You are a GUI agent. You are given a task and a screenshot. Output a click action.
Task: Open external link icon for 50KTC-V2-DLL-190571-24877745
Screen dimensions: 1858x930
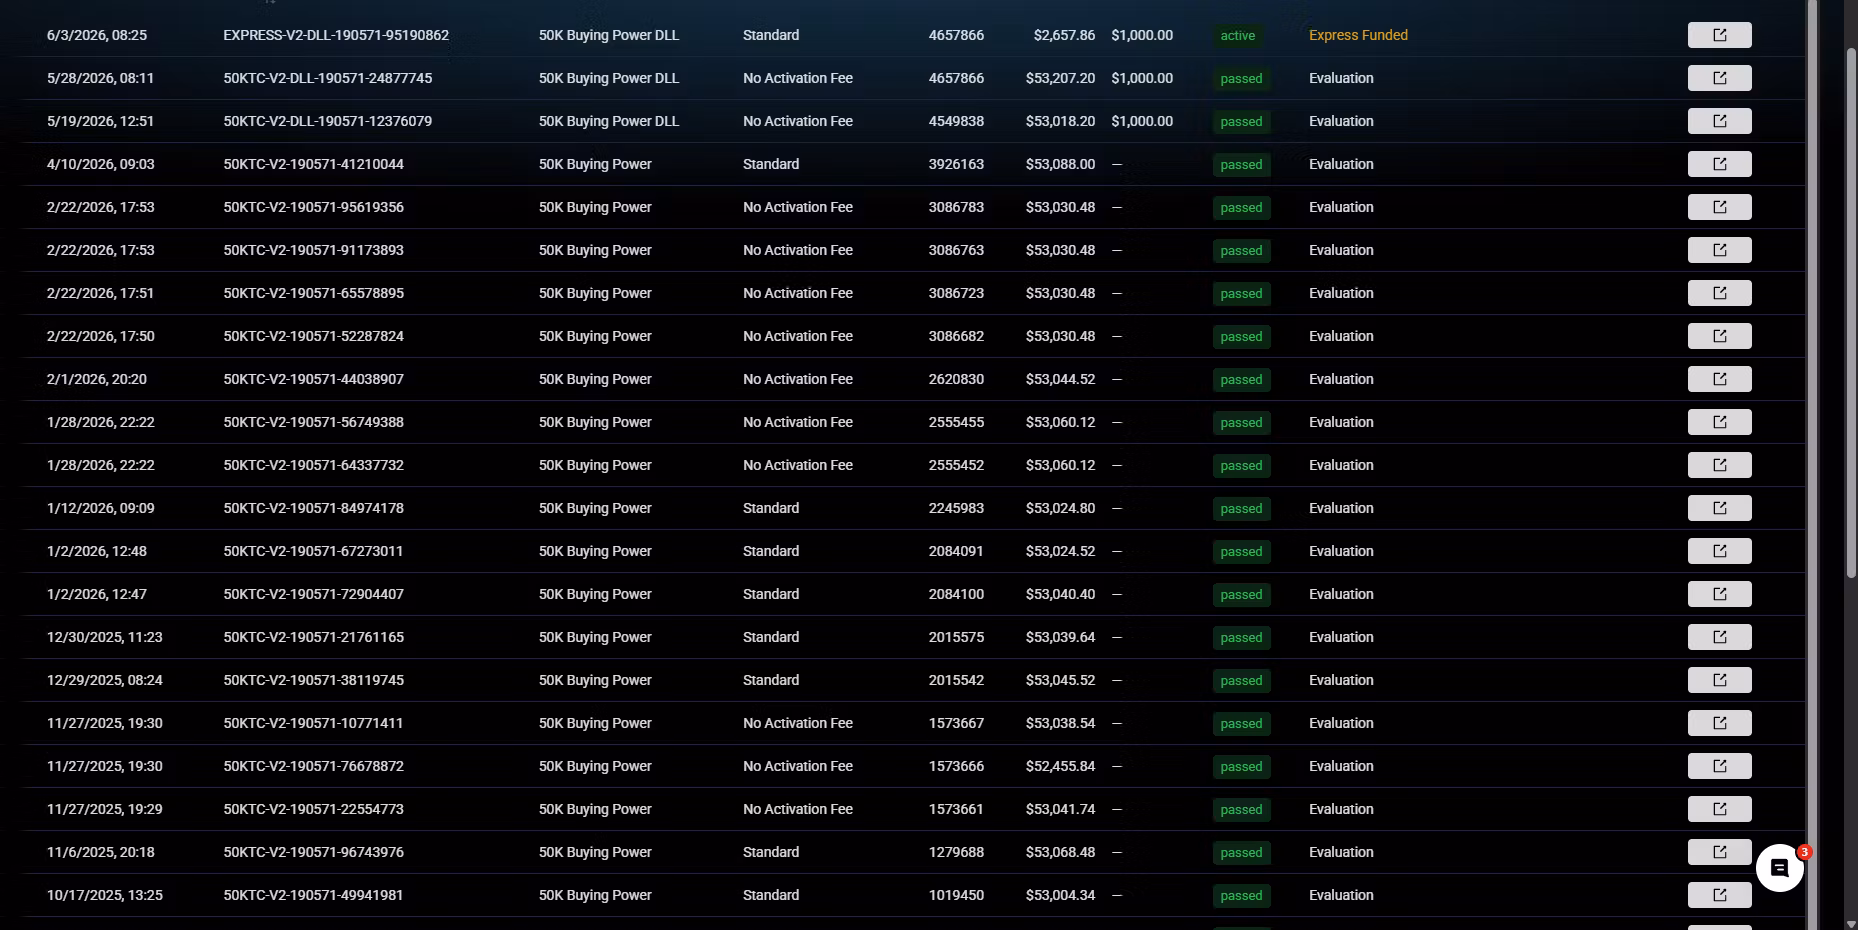click(1719, 78)
